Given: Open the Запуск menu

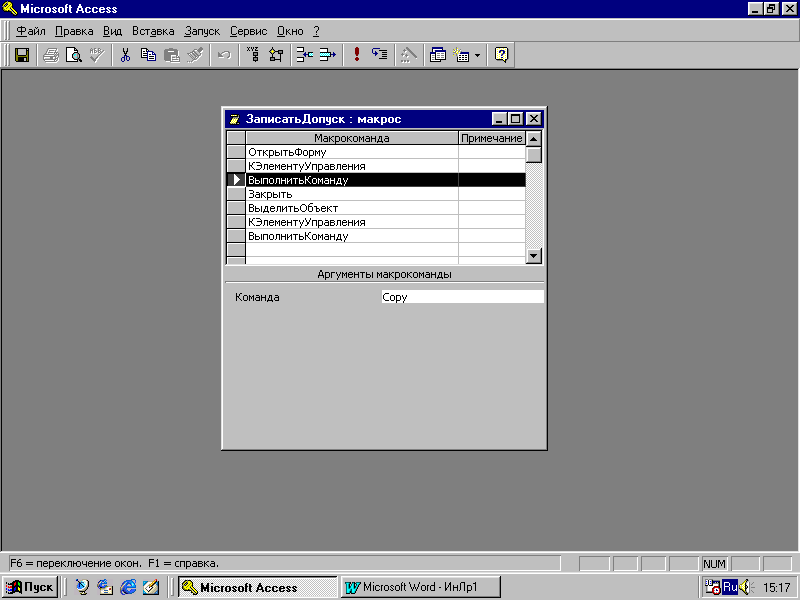Looking at the screenshot, I should (x=202, y=31).
